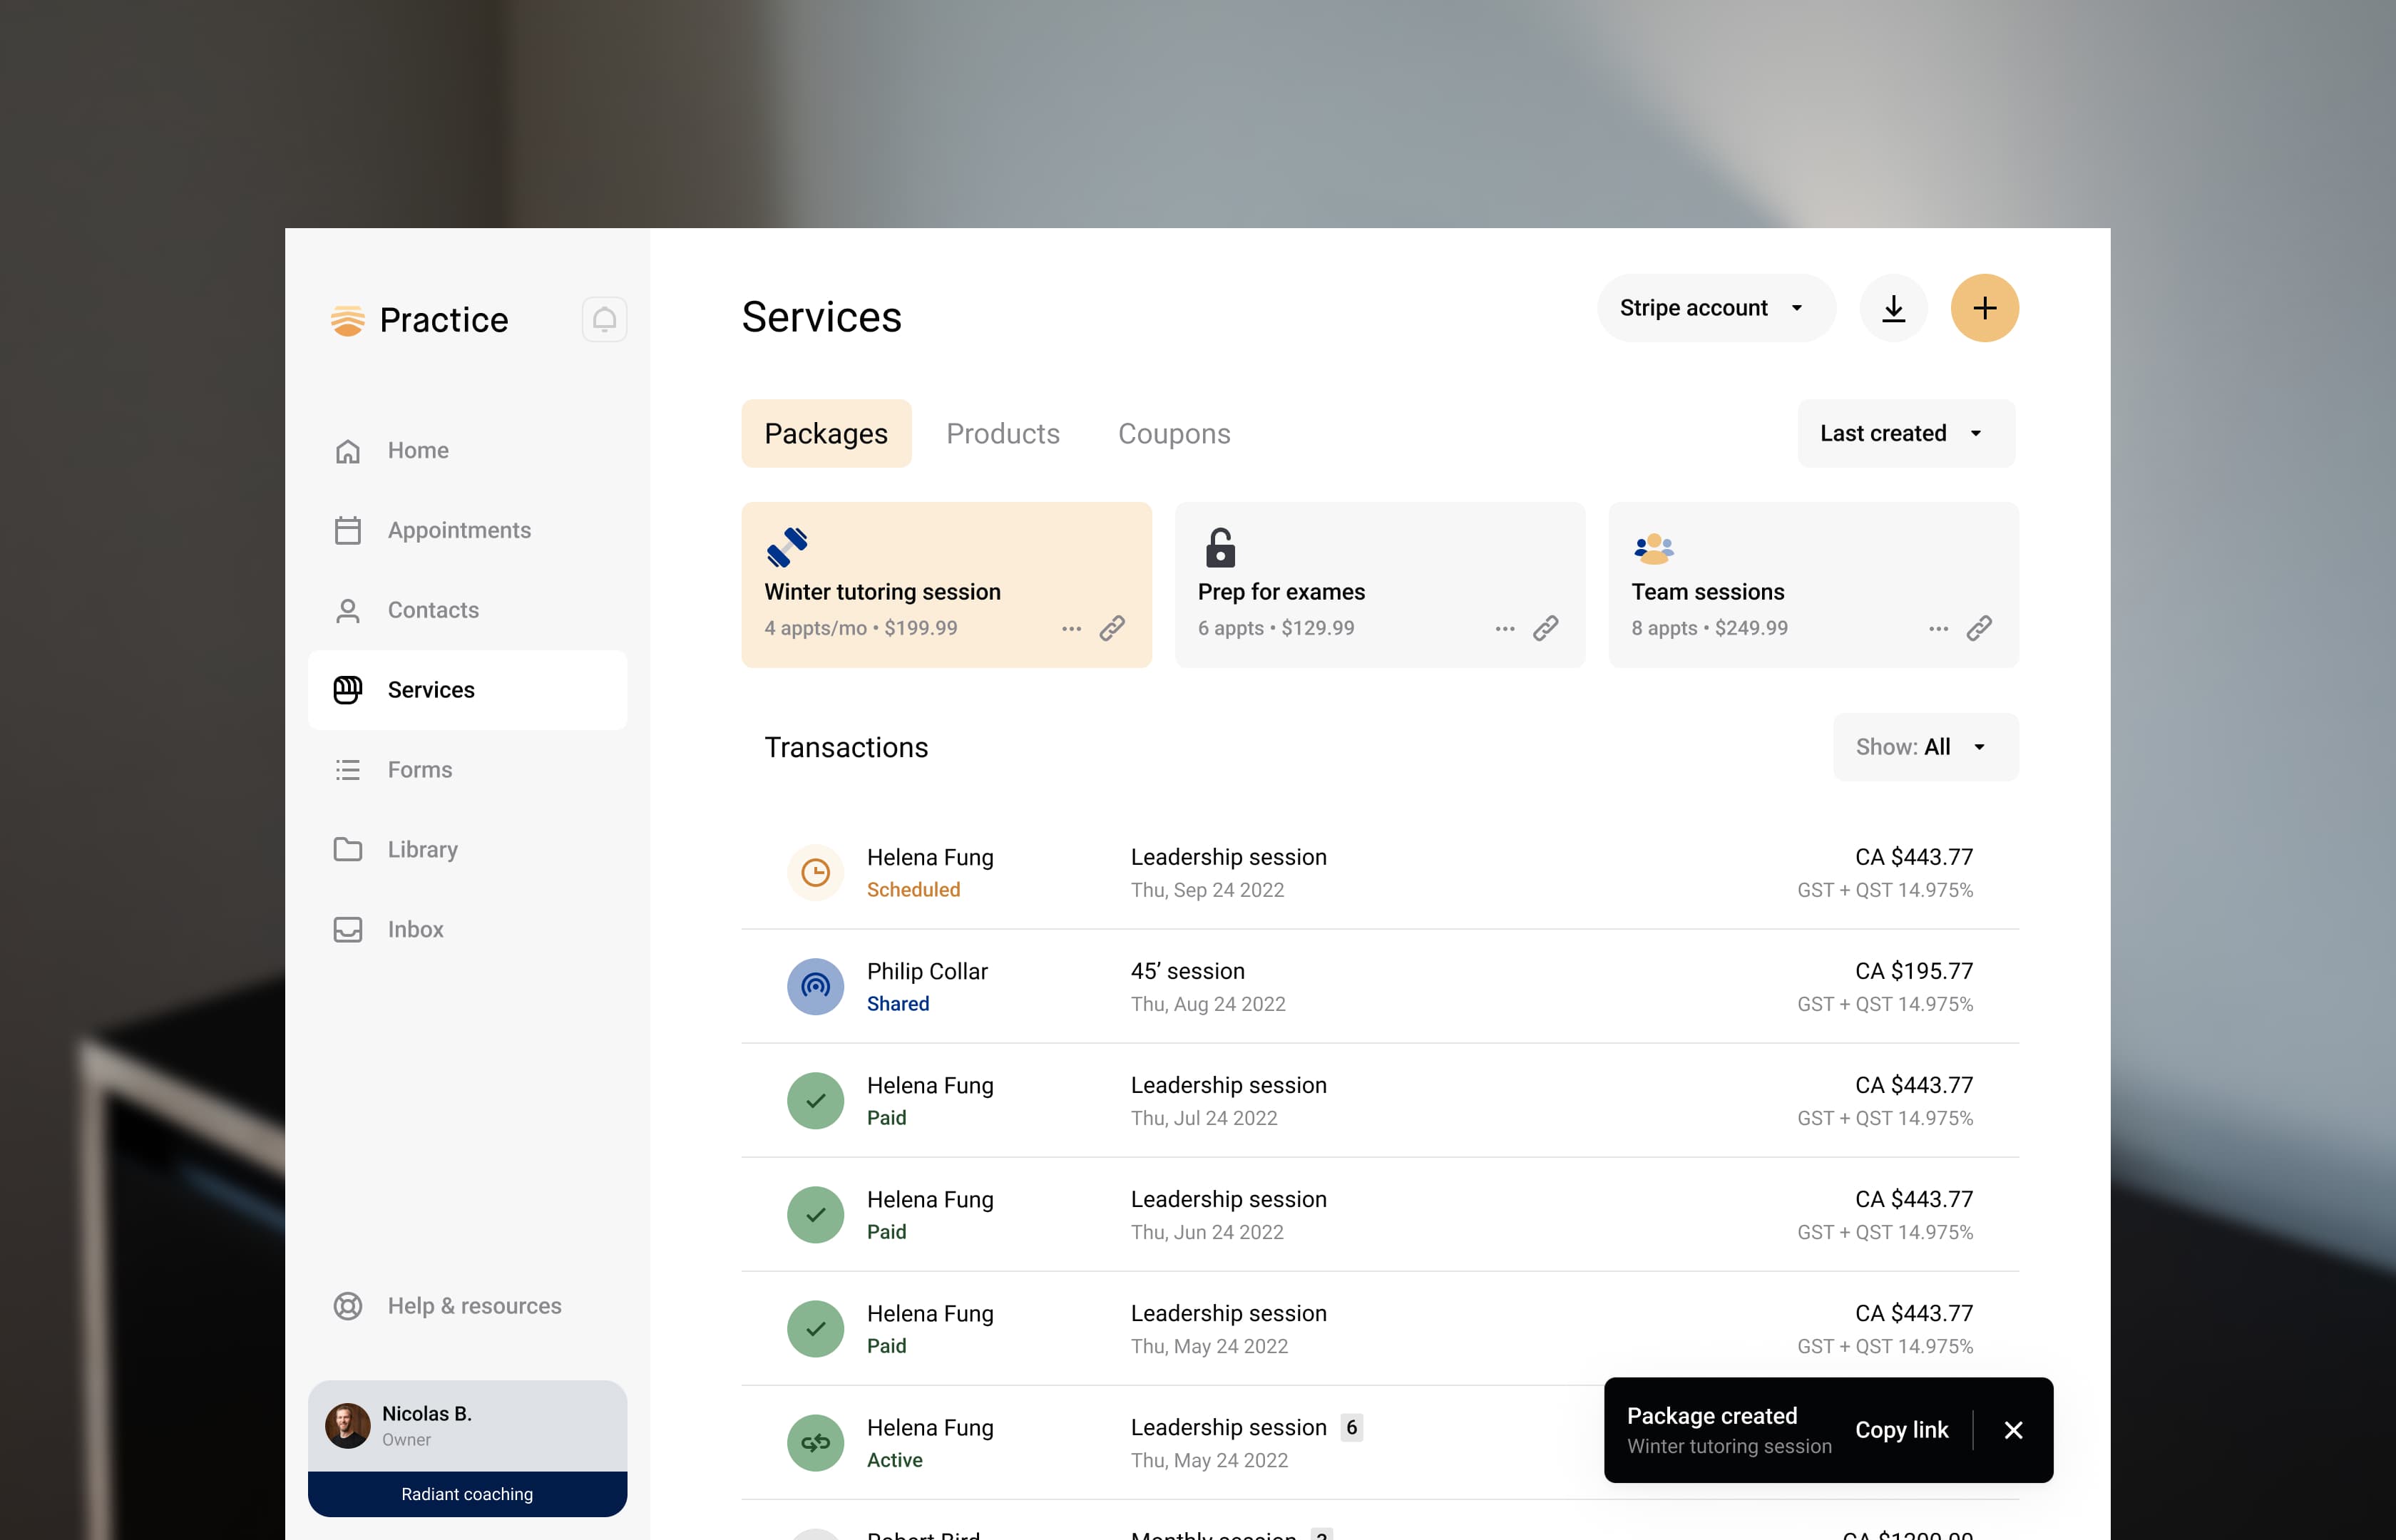This screenshot has width=2396, height=1540.
Task: Click the price text 8 appts • $249.99
Action: 1709,628
